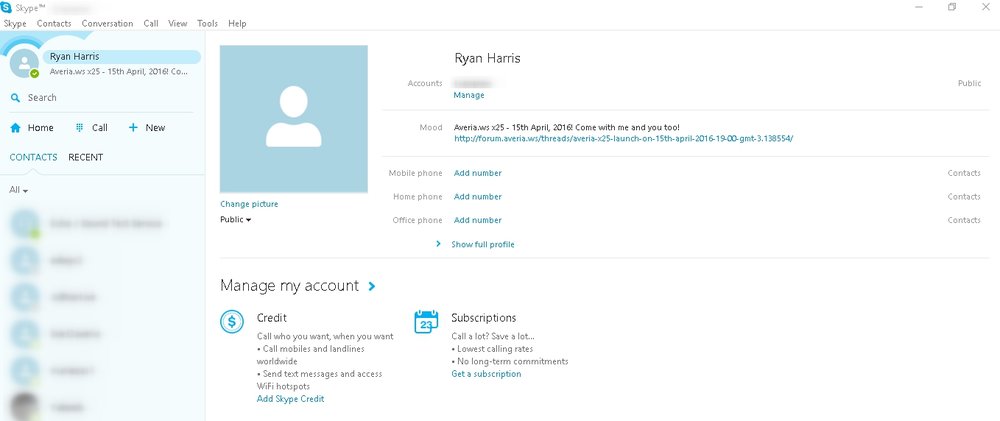Click the Manage my account arrow
The image size is (1000, 421).
point(372,286)
